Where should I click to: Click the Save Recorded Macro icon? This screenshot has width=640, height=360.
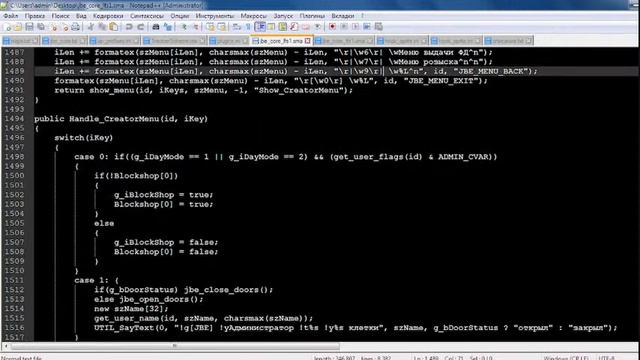pos(379,27)
